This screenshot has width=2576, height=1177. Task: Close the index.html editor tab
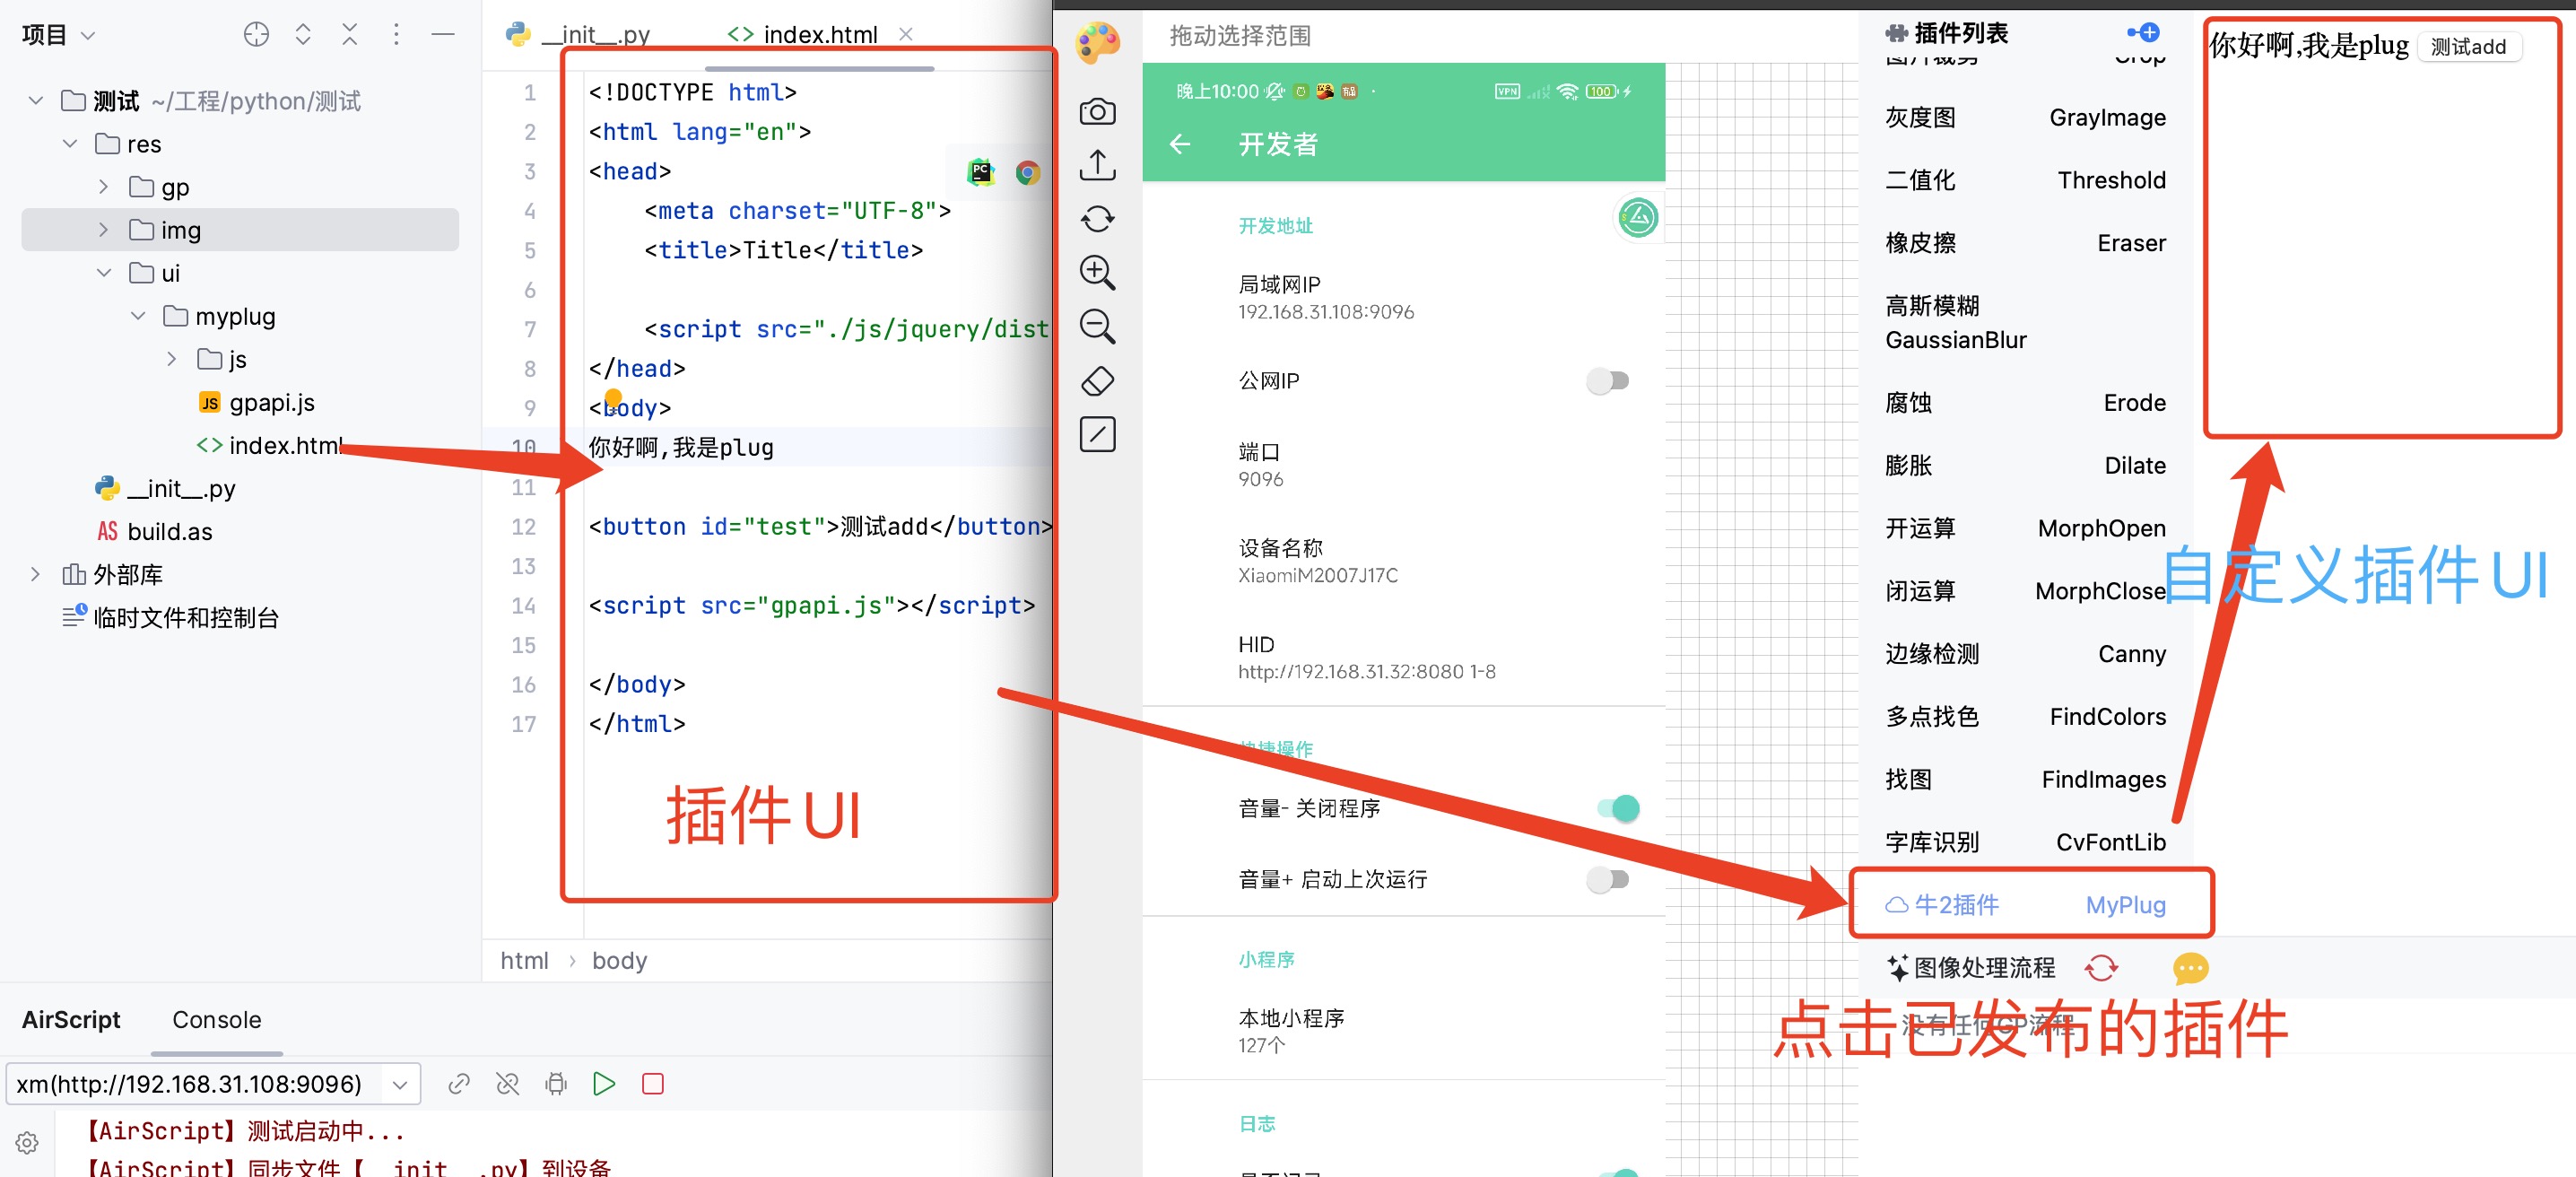[x=906, y=34]
